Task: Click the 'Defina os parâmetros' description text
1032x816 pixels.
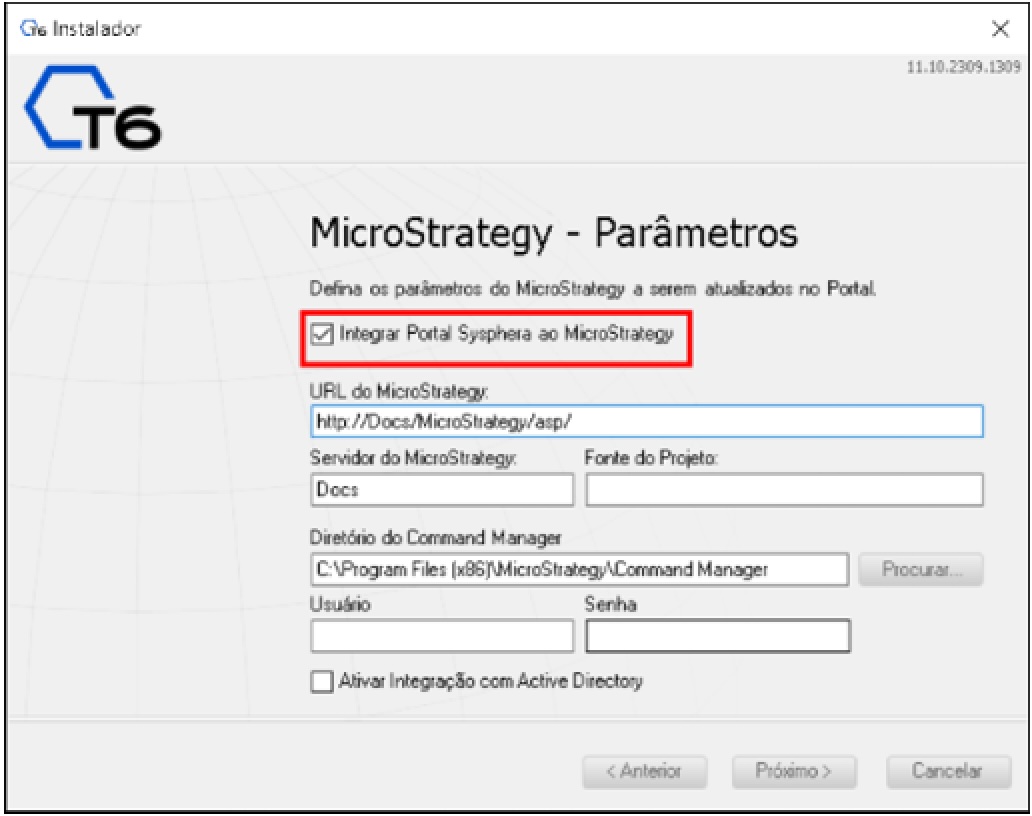Action: [x=592, y=289]
